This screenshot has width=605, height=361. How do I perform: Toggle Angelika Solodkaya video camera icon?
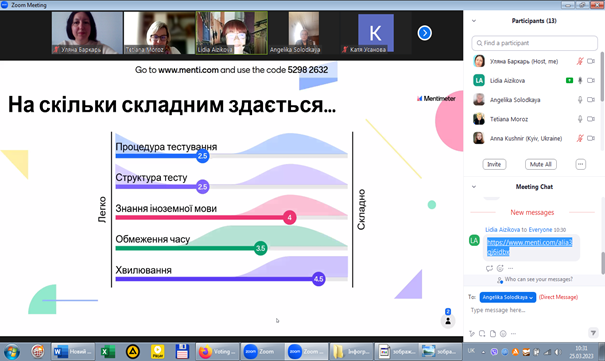tap(591, 100)
